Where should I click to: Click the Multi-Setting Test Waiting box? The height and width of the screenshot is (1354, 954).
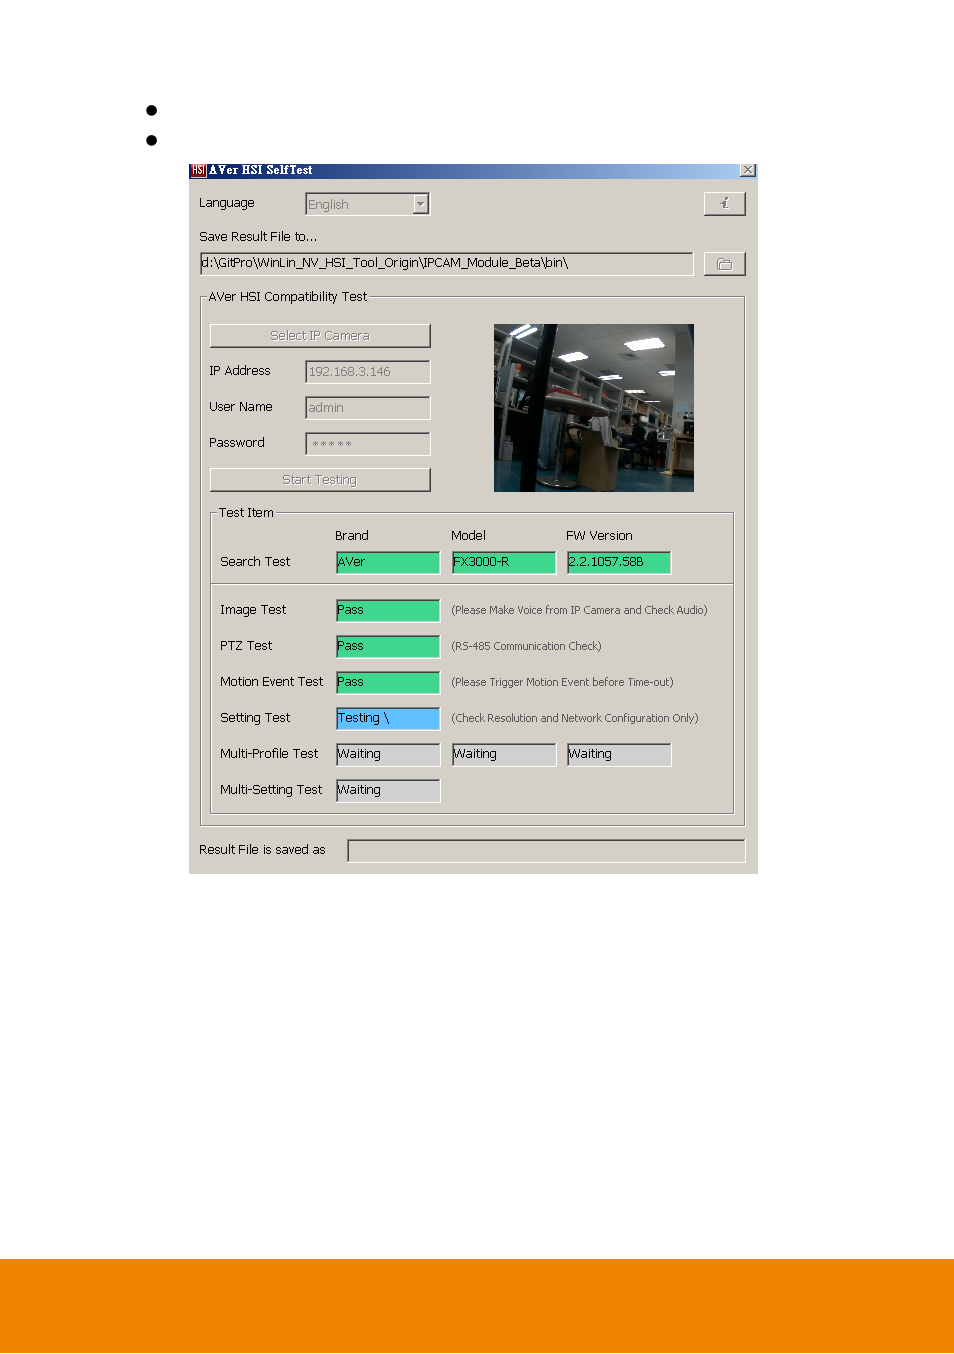[388, 791]
